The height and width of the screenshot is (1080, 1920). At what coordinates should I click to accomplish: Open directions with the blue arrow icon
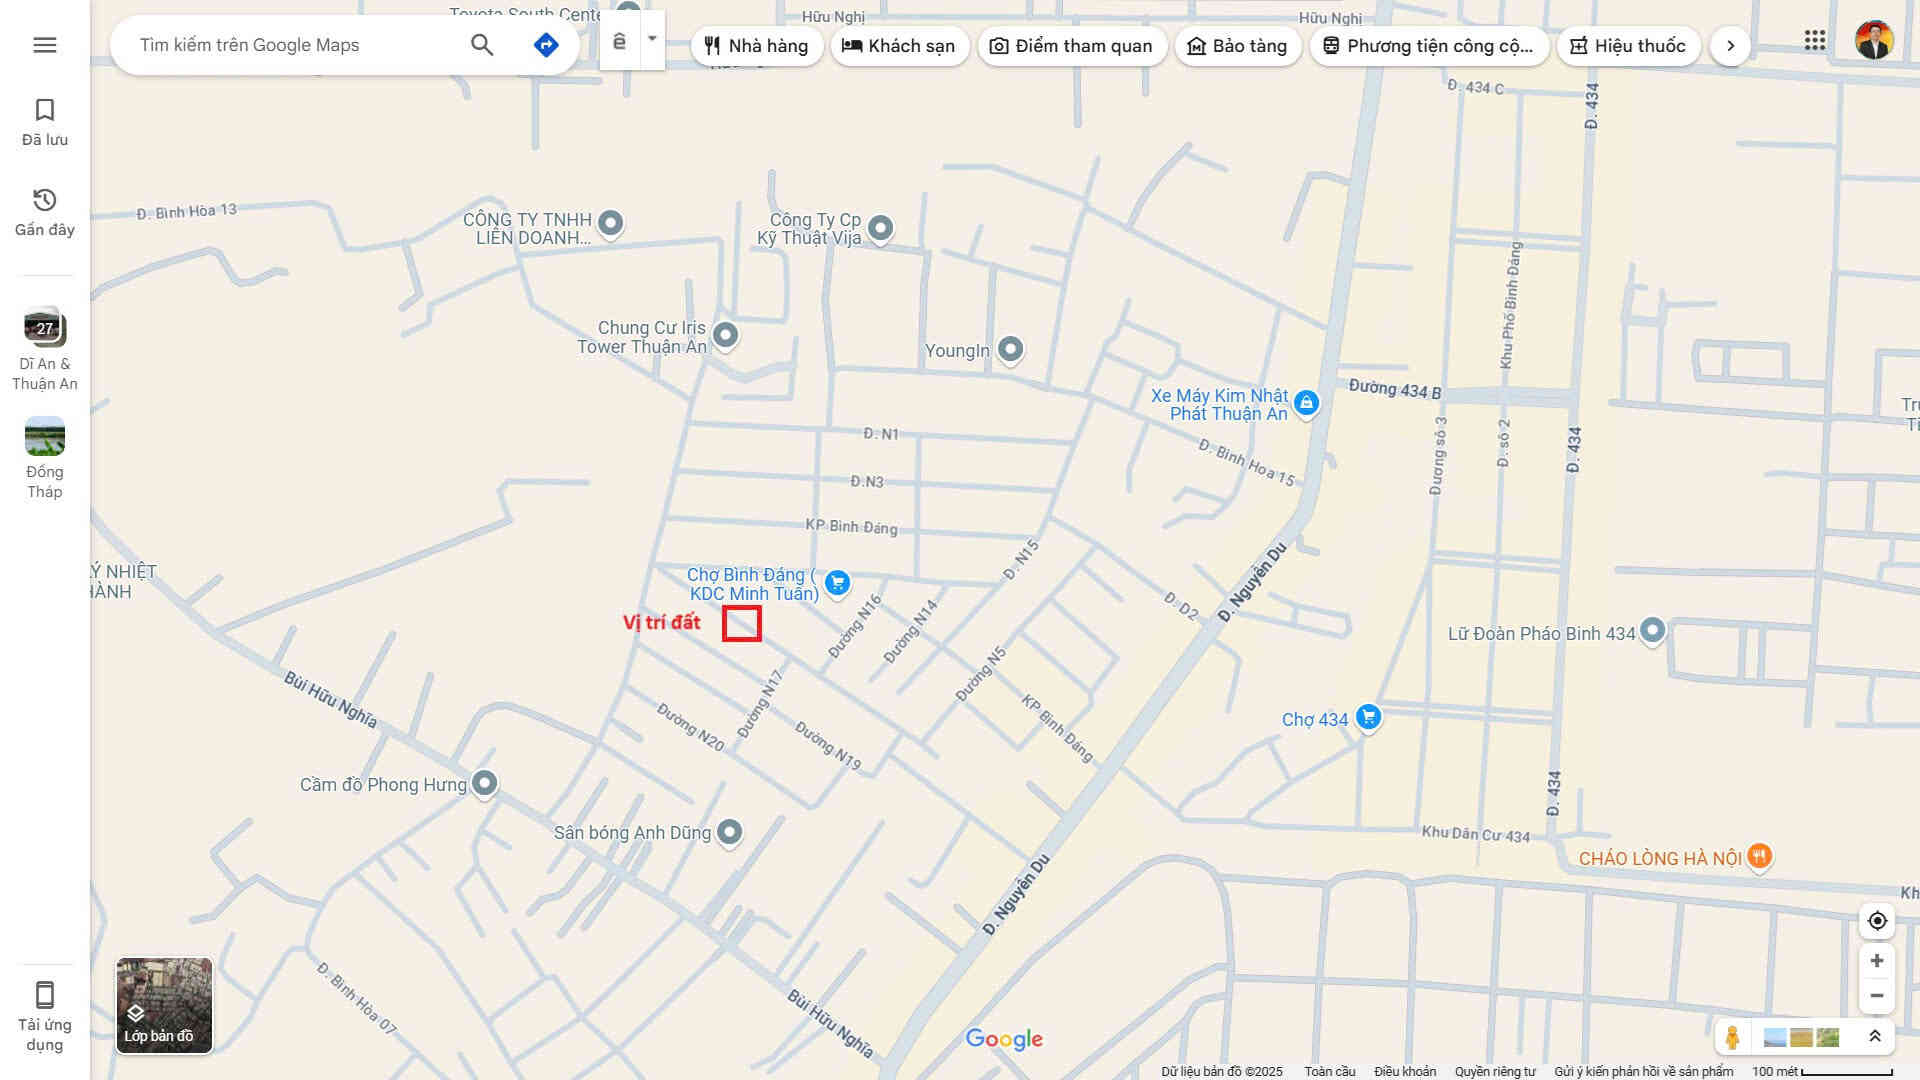pos(546,45)
